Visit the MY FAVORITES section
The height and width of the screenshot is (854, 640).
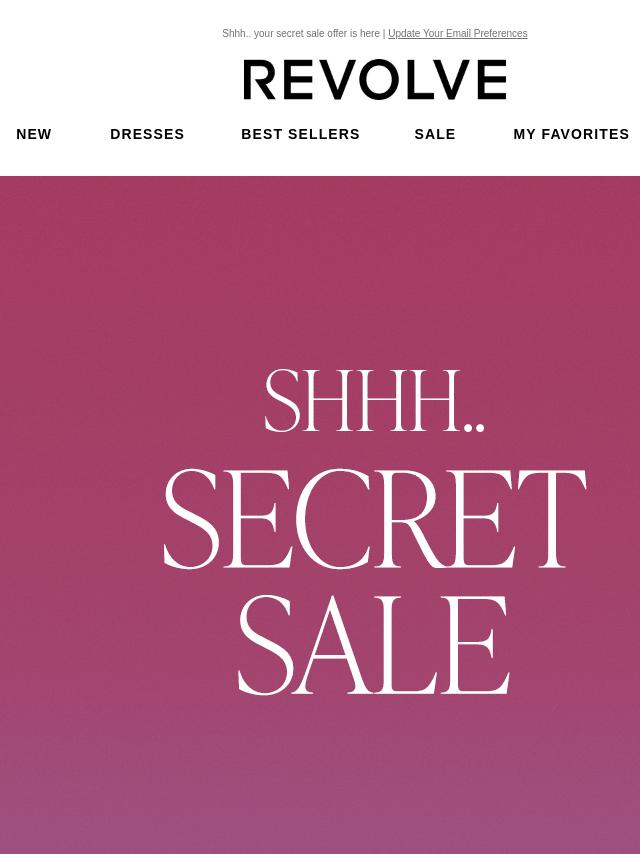tap(571, 134)
